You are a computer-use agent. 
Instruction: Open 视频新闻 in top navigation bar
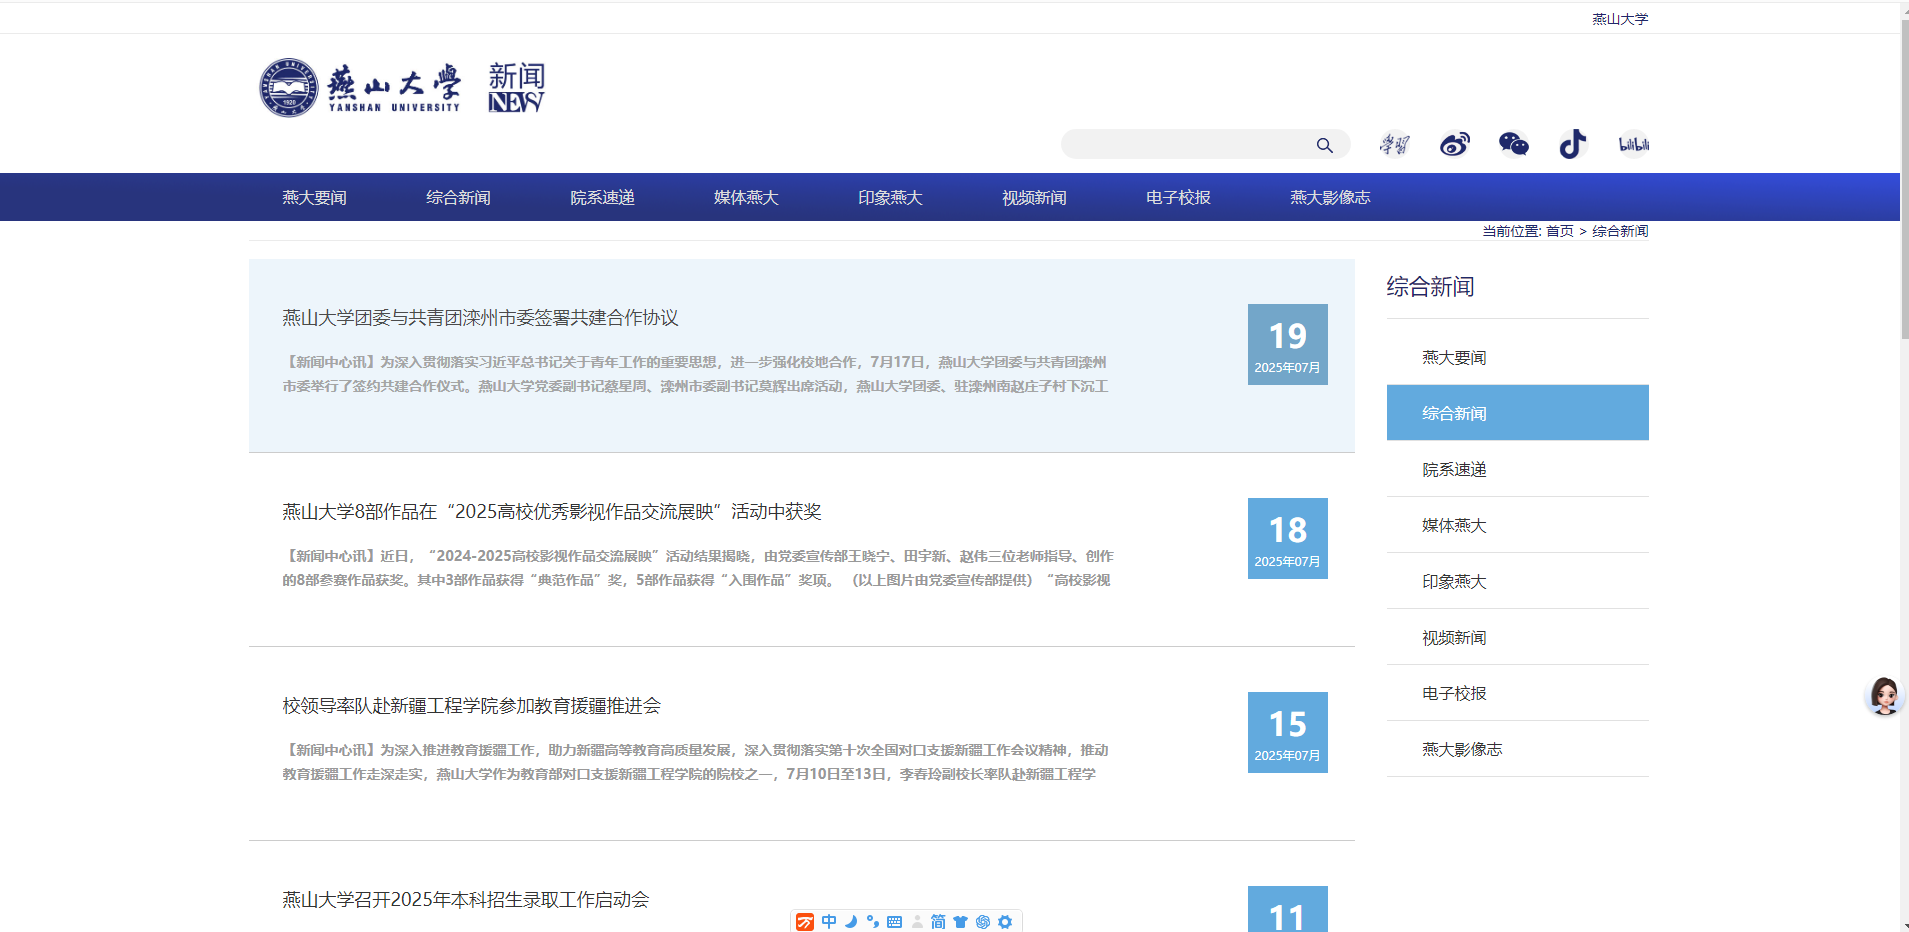pyautogui.click(x=1034, y=198)
